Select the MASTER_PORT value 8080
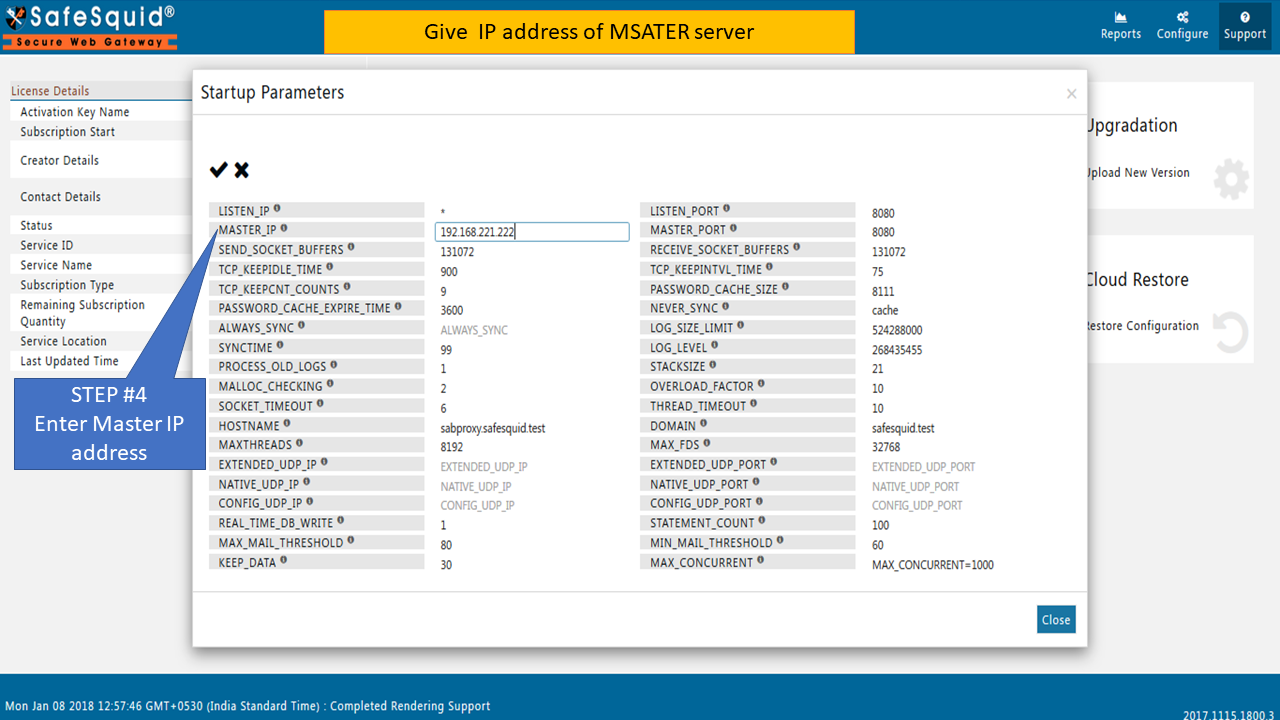The image size is (1280, 720). coord(883,232)
